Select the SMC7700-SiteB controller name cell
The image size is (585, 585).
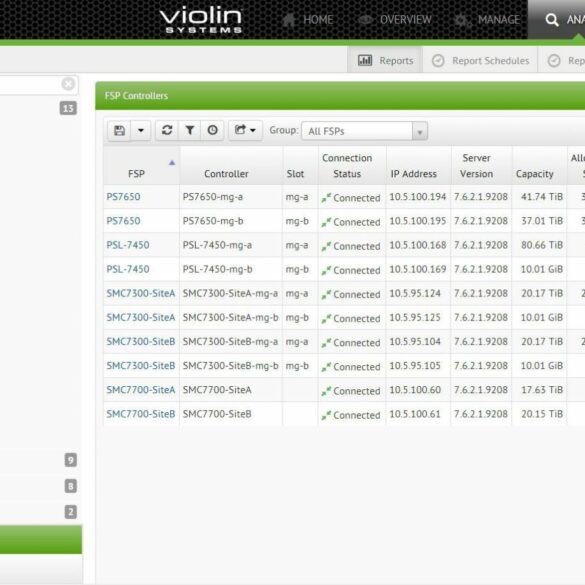tap(231, 414)
